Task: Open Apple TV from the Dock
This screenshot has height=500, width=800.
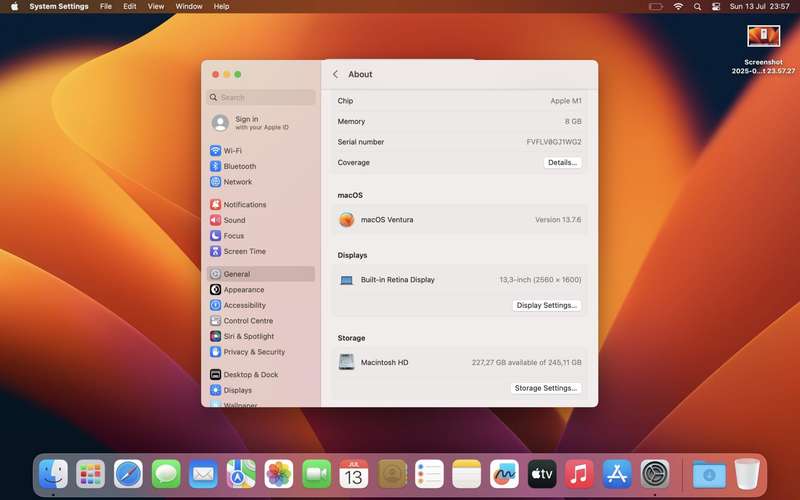Action: (x=542, y=474)
